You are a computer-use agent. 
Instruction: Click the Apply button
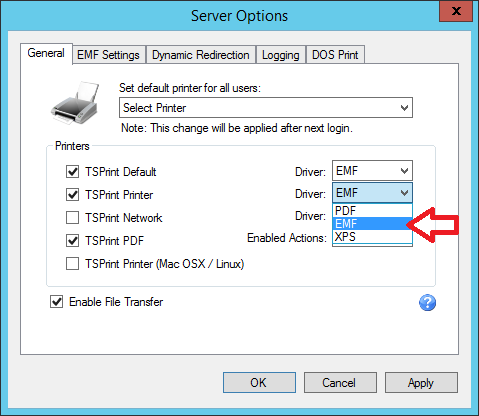pyautogui.click(x=421, y=382)
